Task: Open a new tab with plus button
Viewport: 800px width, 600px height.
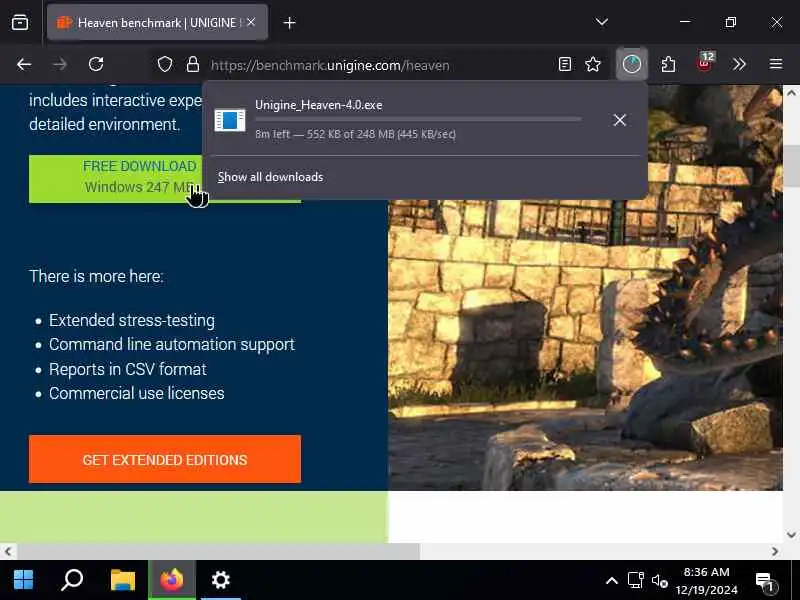Action: click(289, 23)
